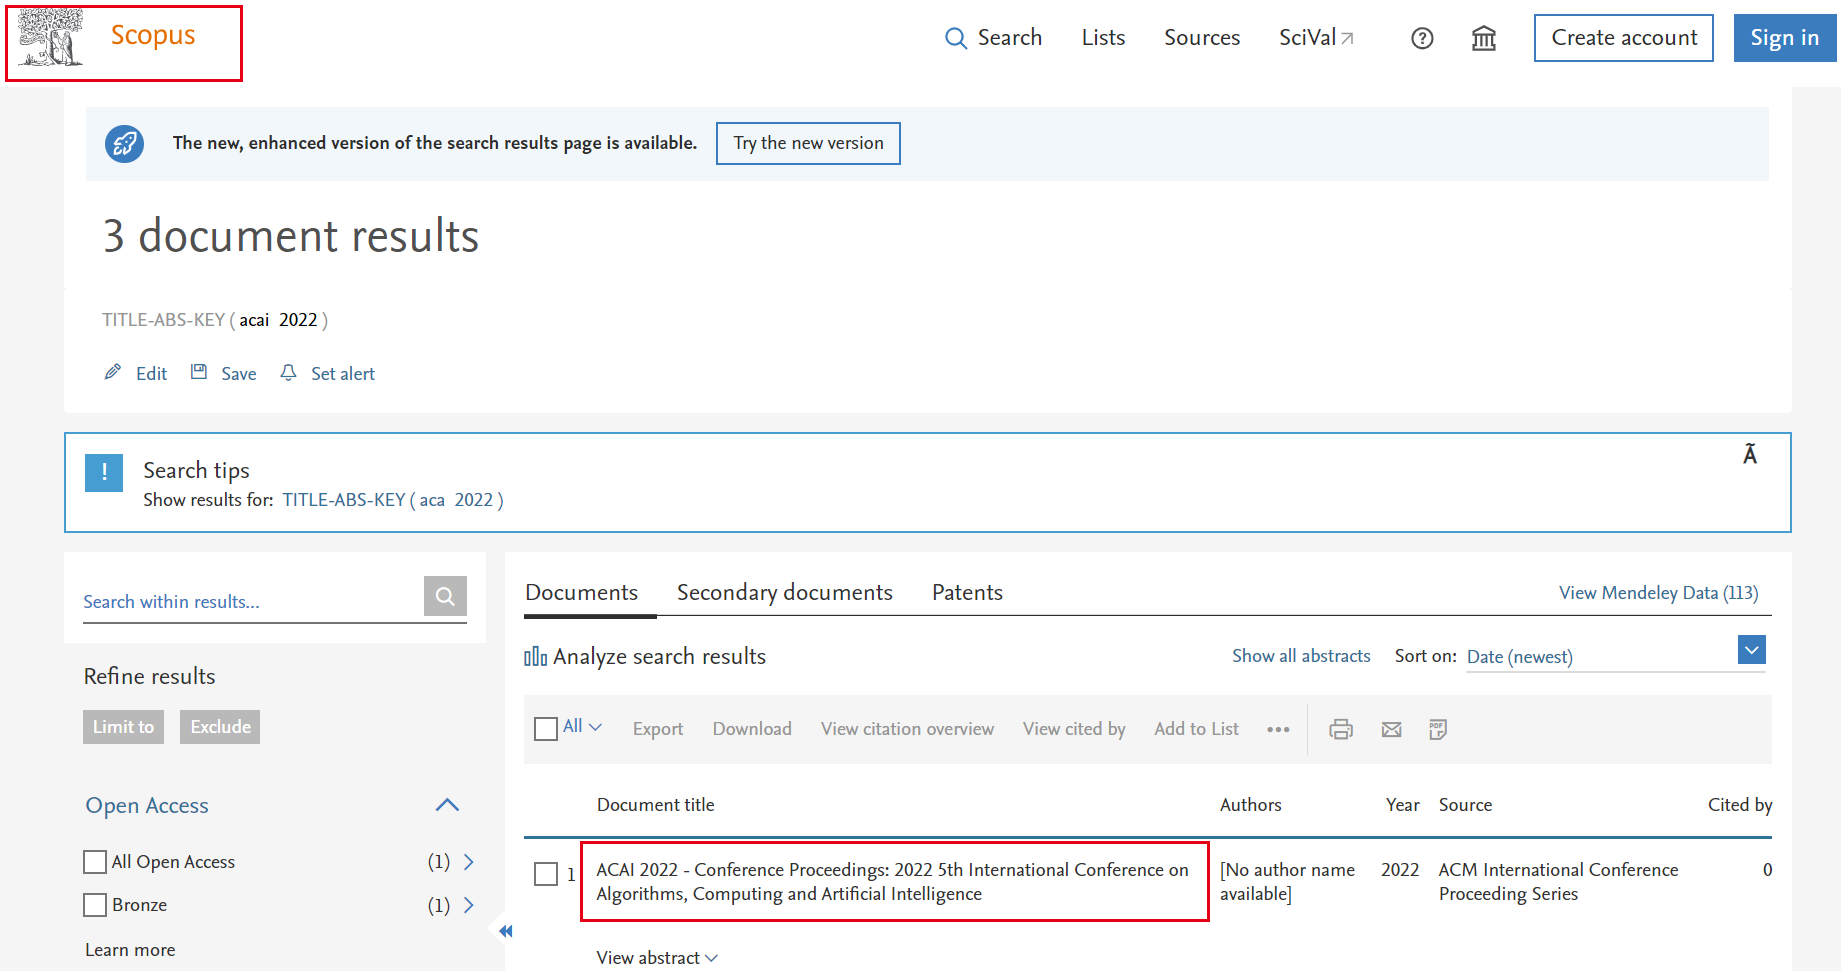Collapse the Open Access section
The height and width of the screenshot is (971, 1841).
(447, 805)
